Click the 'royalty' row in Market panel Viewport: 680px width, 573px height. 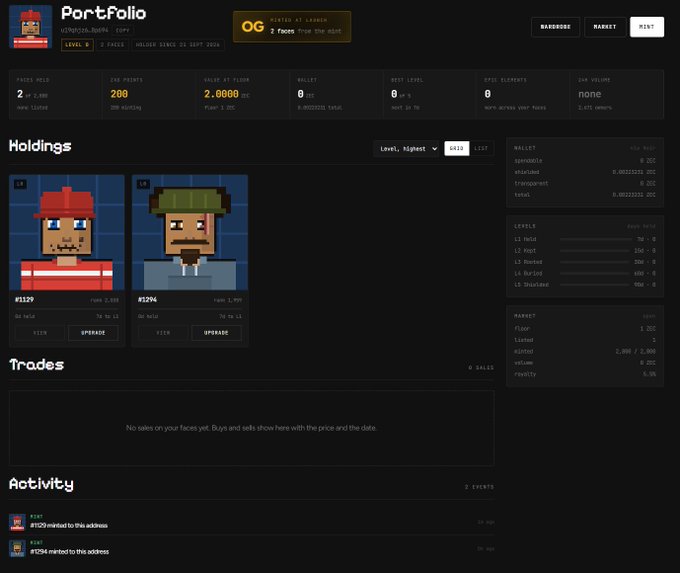[585, 374]
